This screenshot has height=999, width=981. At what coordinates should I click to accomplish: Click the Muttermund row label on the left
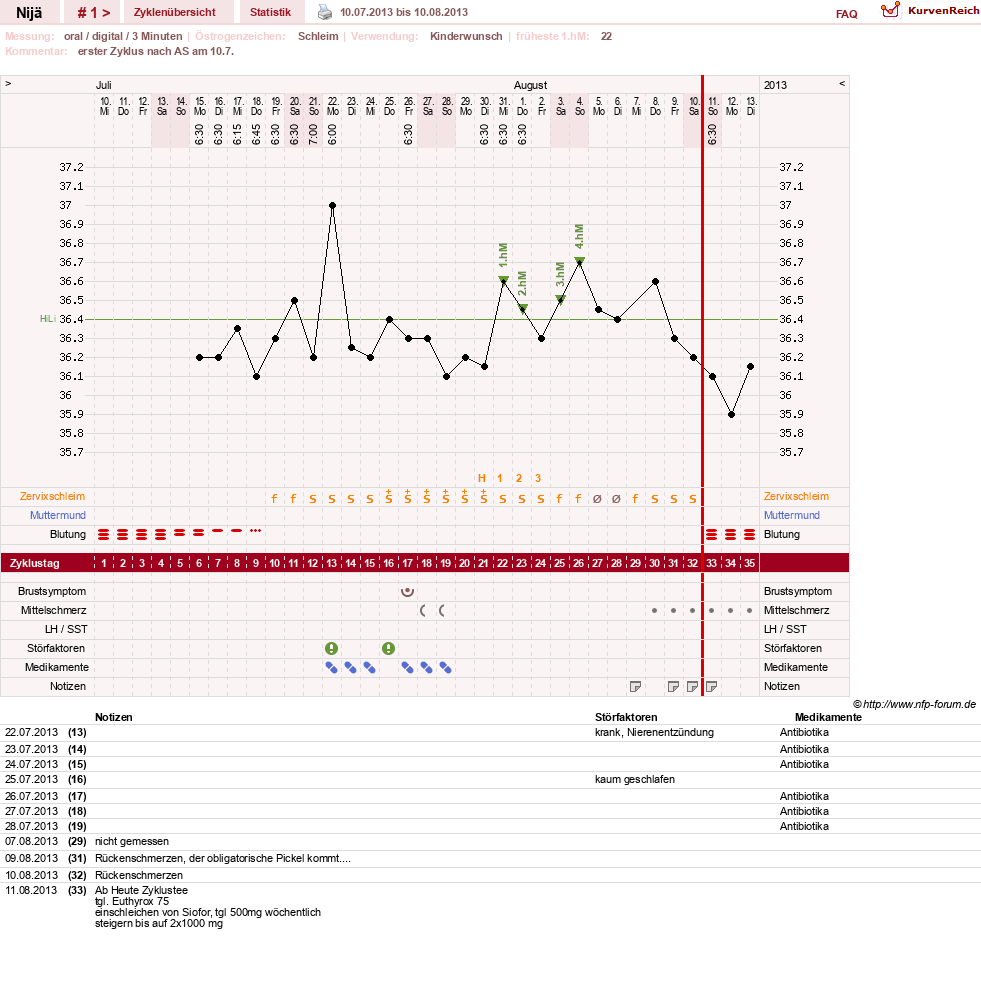(58, 515)
